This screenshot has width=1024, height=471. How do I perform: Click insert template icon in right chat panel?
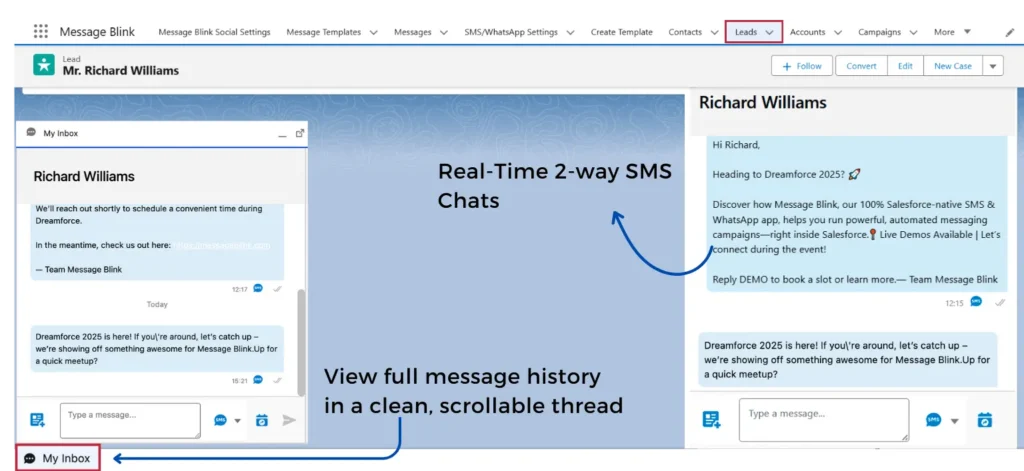click(711, 420)
